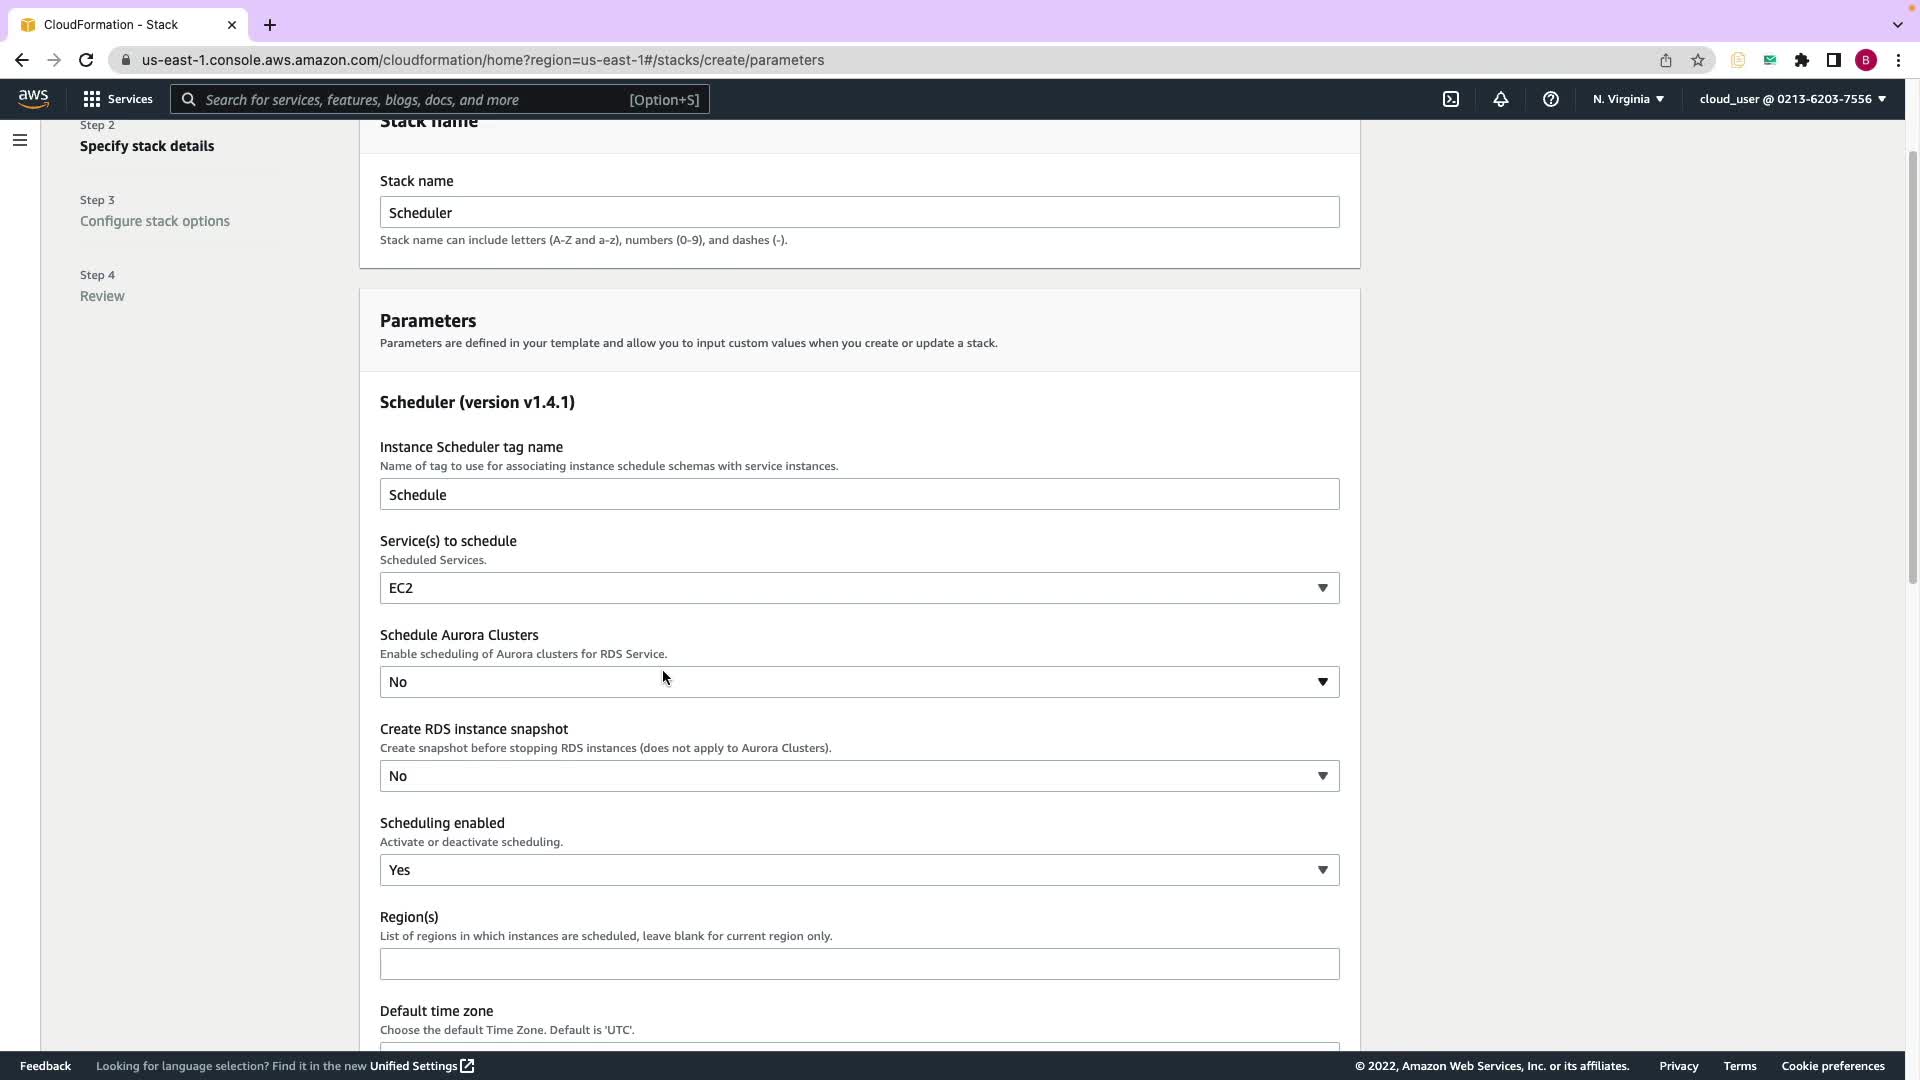Expand Service(s) to schedule EC2 dropdown
This screenshot has width=1920, height=1080.
(x=859, y=588)
